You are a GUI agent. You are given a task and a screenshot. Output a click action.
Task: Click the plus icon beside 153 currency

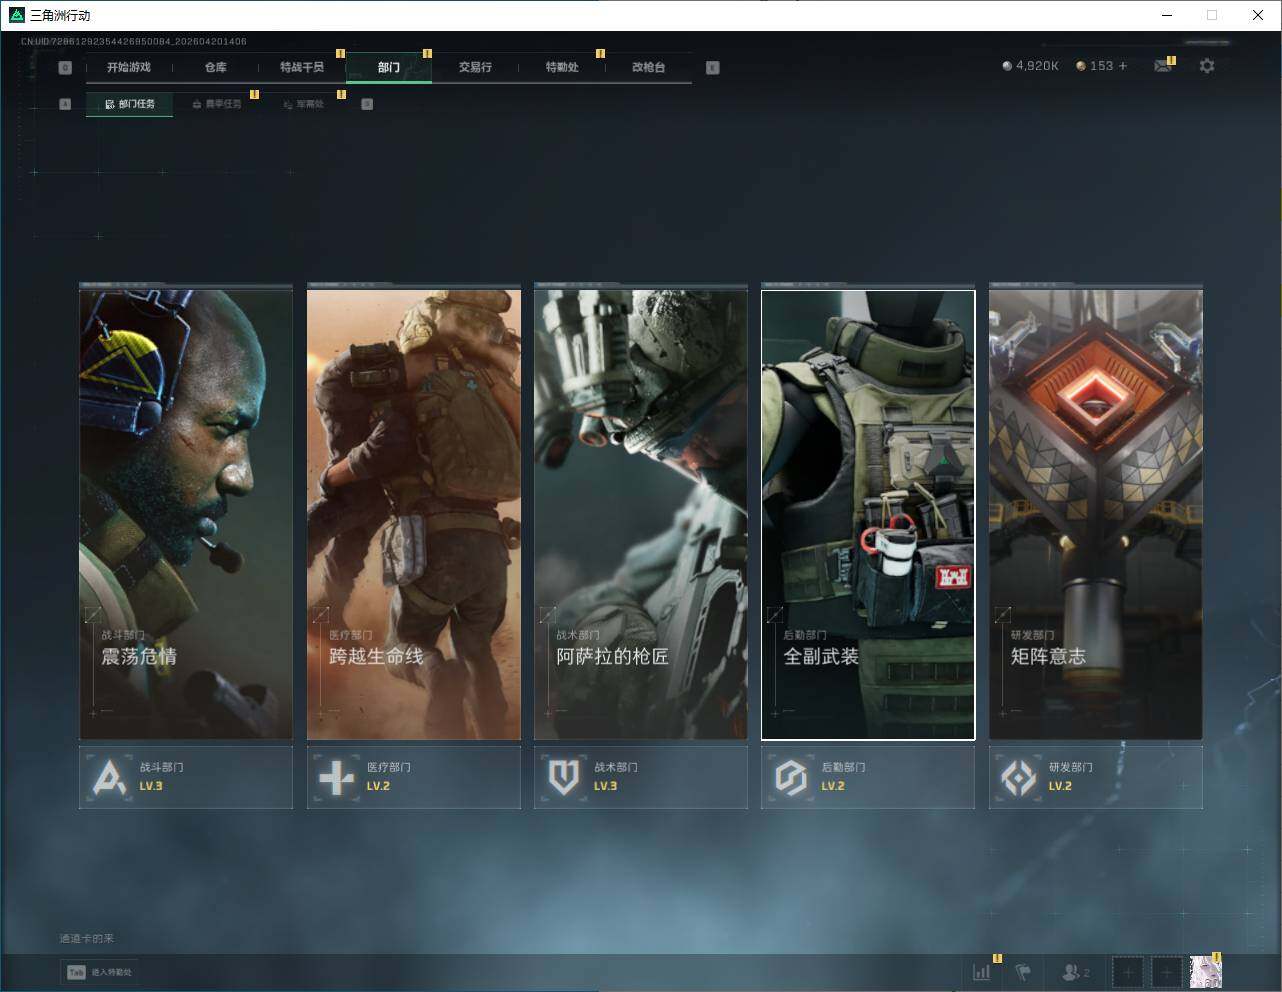pos(1123,66)
